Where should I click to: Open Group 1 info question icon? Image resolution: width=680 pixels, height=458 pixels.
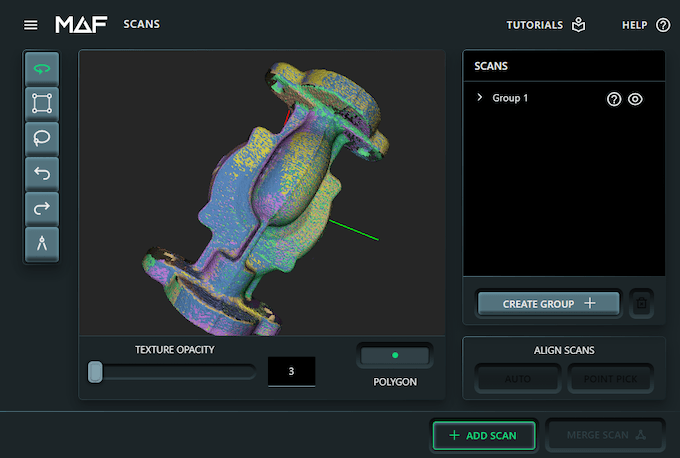(x=614, y=99)
